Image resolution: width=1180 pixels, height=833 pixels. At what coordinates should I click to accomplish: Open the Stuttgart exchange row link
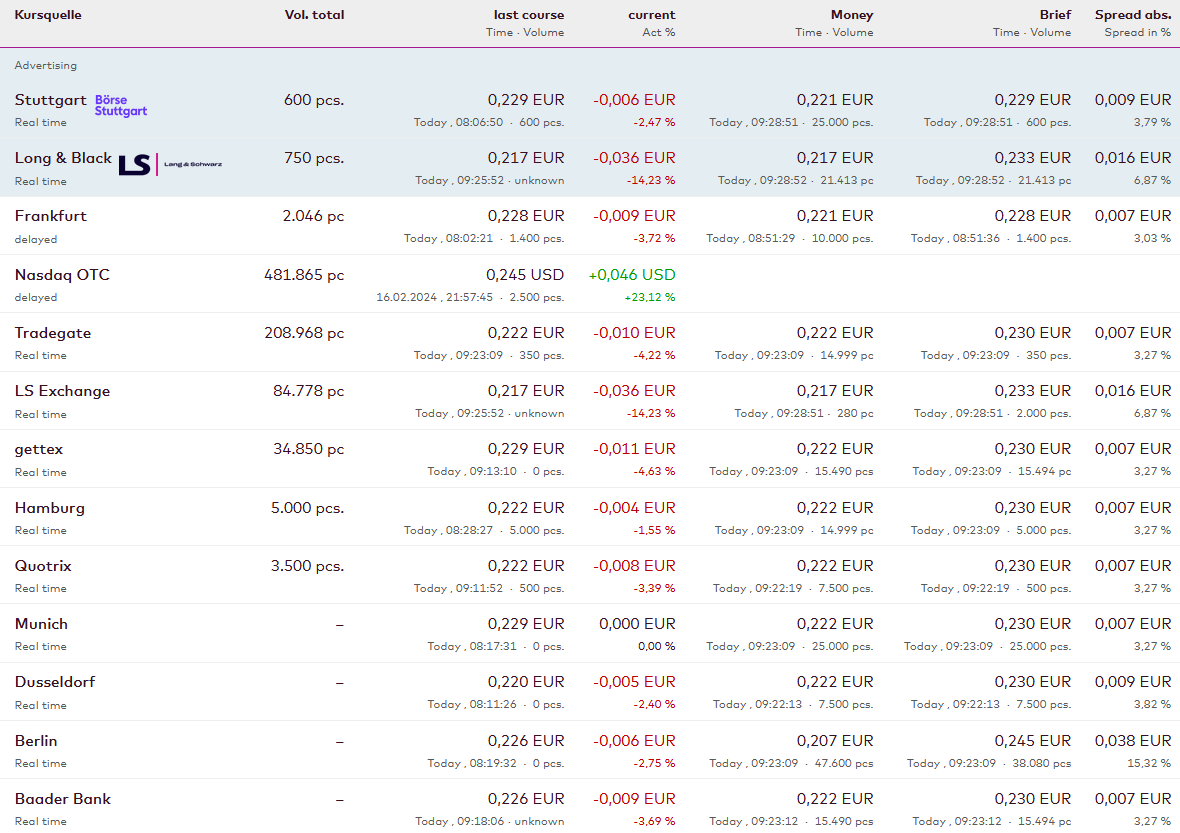(x=50, y=100)
